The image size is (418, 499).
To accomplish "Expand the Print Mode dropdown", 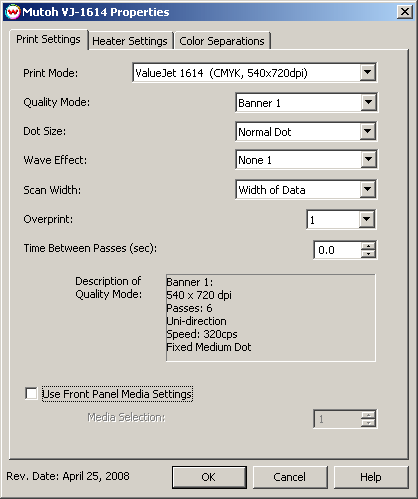I will [x=367, y=72].
